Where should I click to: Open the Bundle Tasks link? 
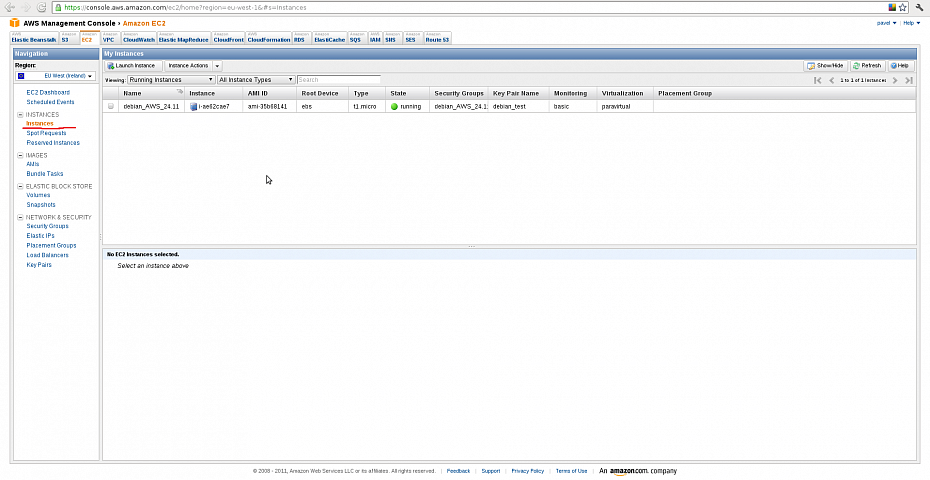(44, 174)
